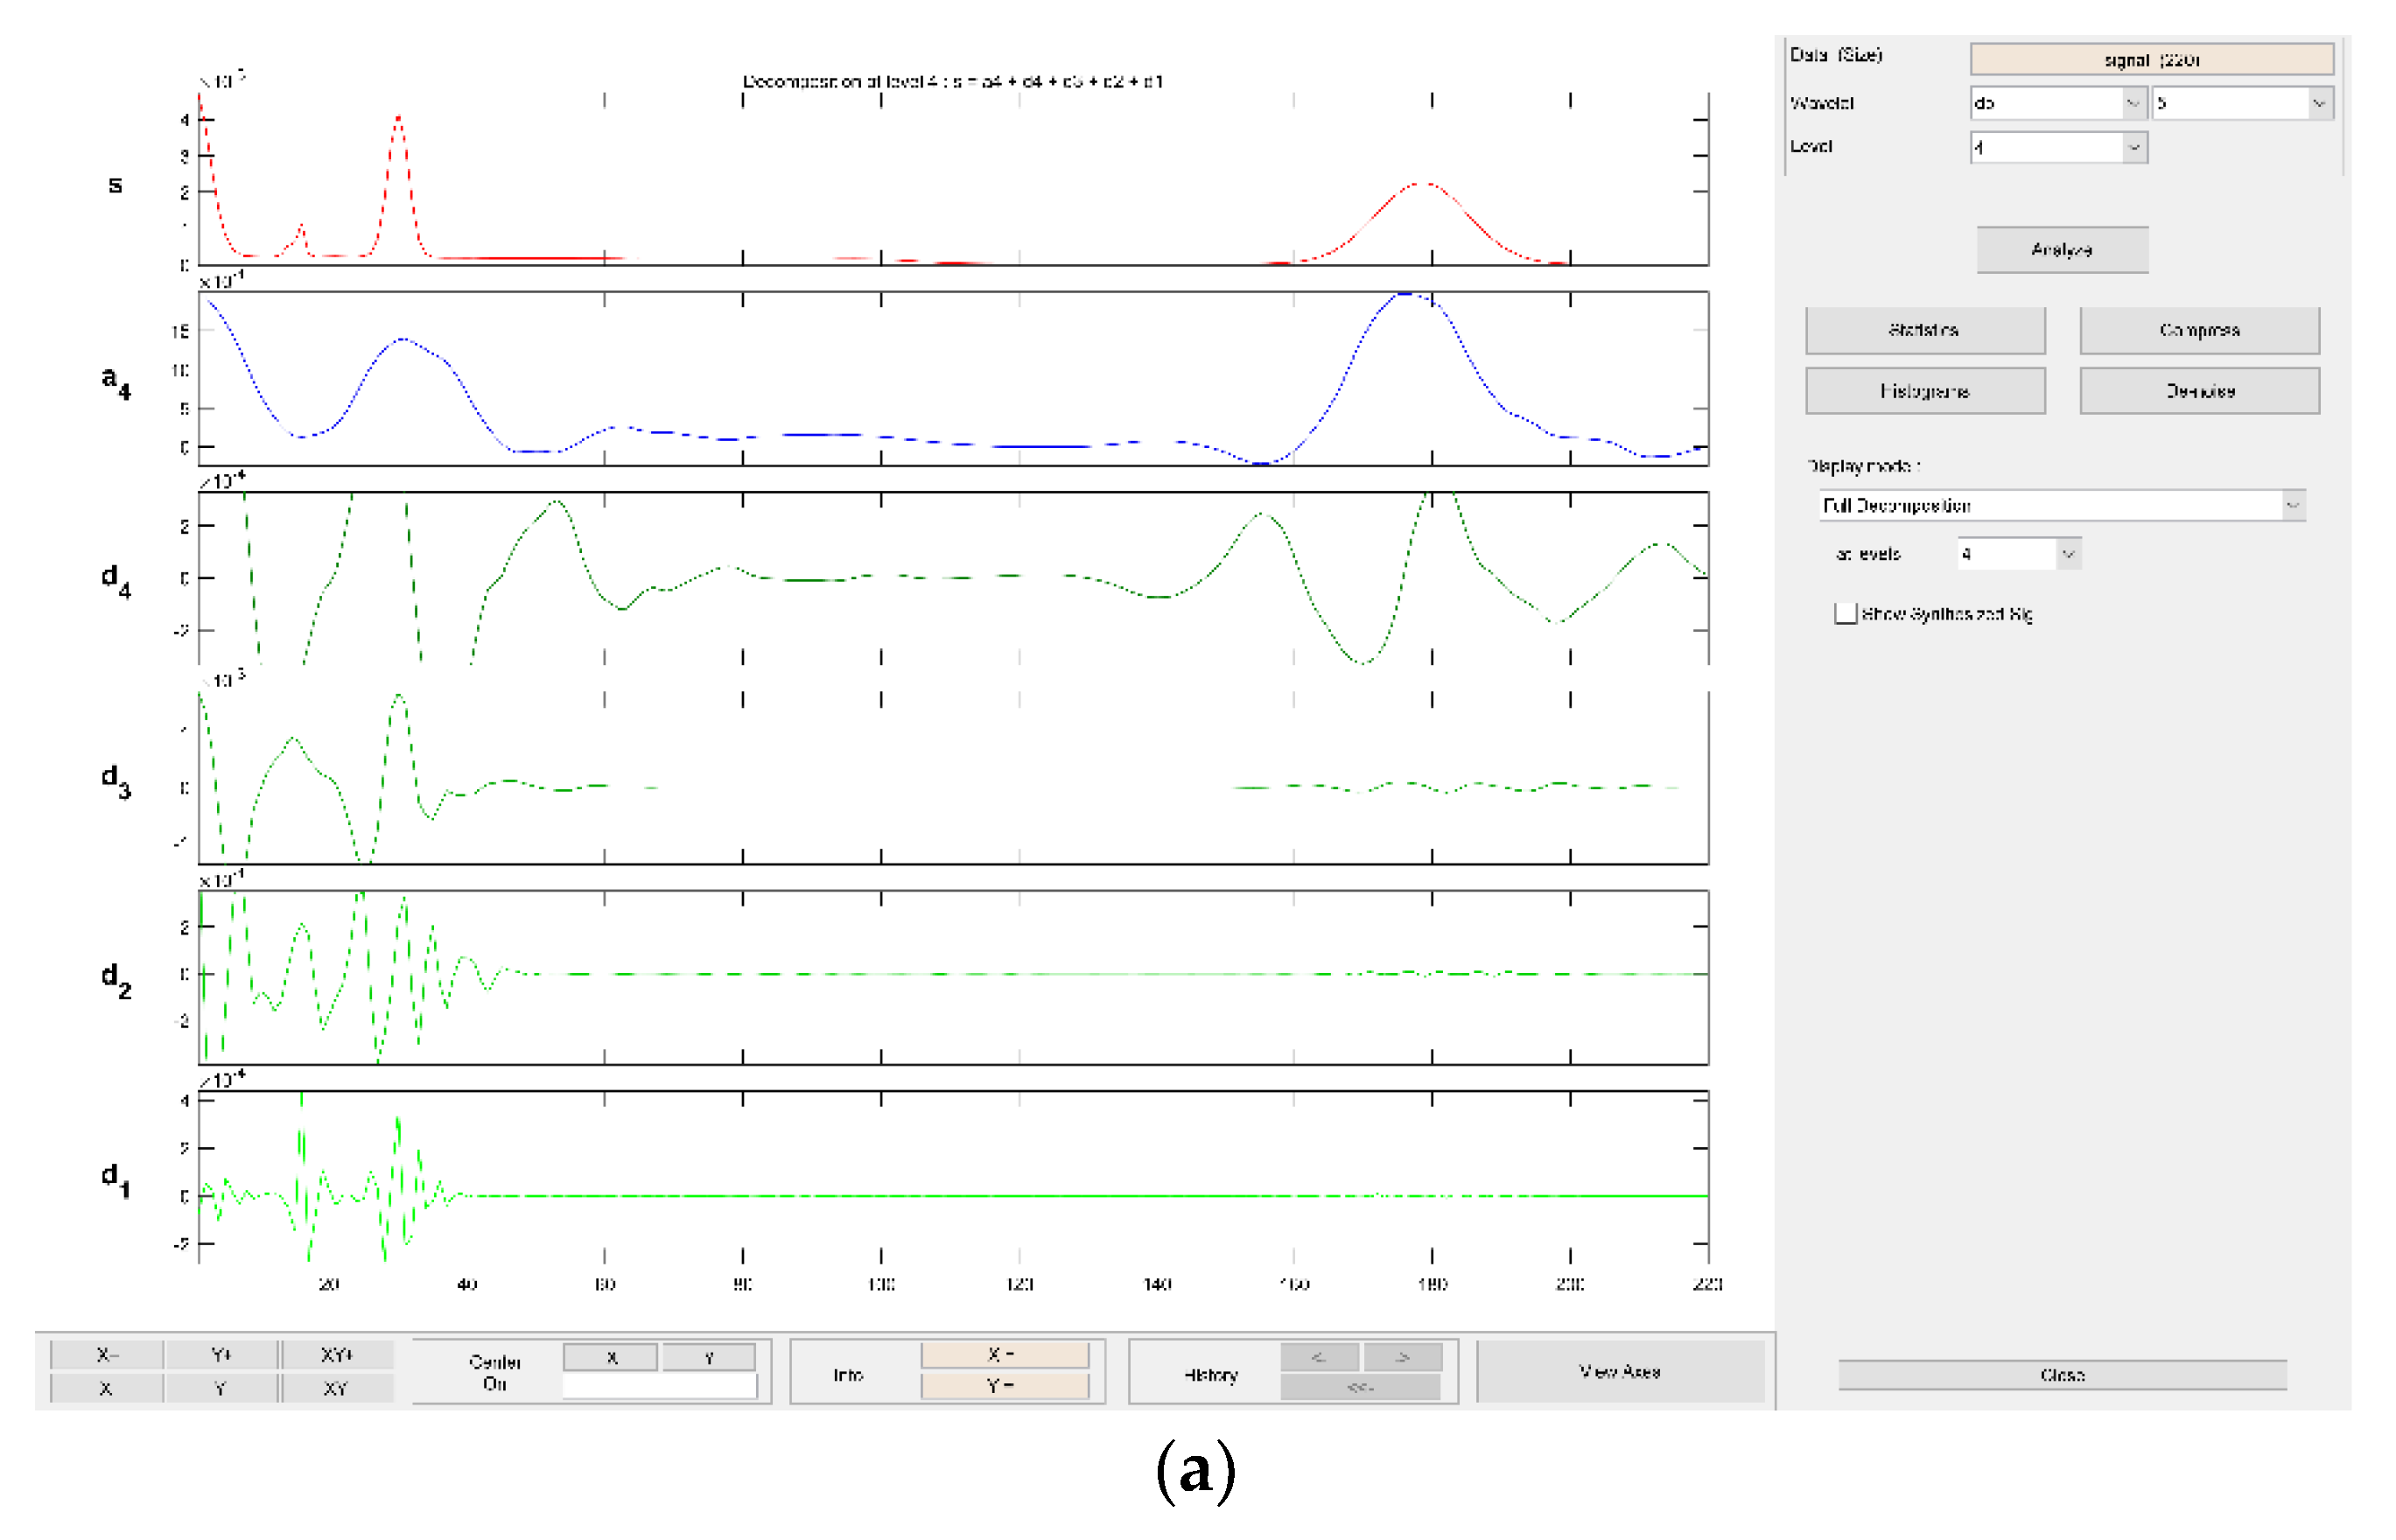Image resolution: width=2396 pixels, height=1540 pixels.
Task: Click the X+ zoom button
Action: 107,1356
